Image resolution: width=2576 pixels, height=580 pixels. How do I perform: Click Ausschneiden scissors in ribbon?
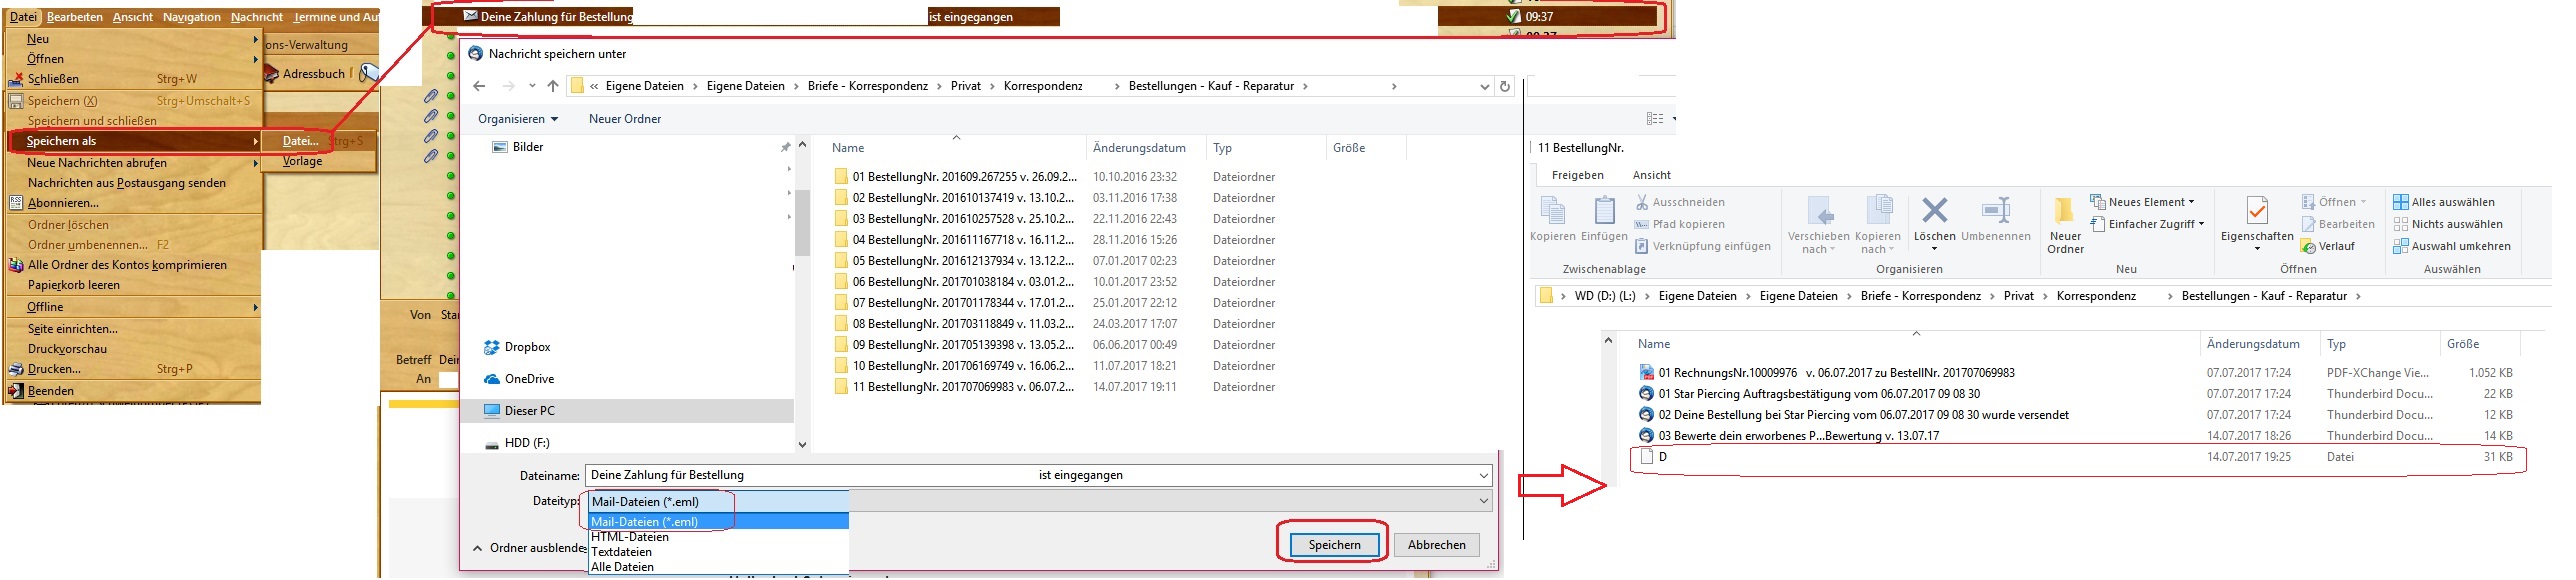(1680, 202)
